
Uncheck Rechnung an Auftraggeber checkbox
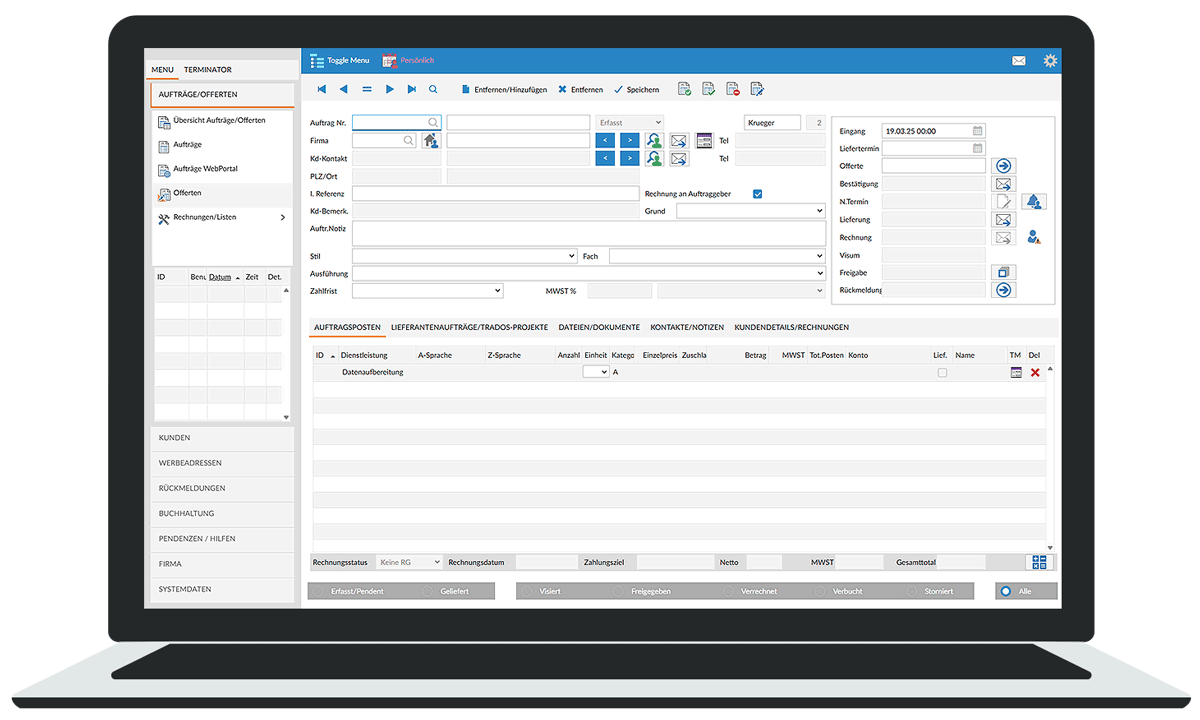pyautogui.click(x=757, y=194)
